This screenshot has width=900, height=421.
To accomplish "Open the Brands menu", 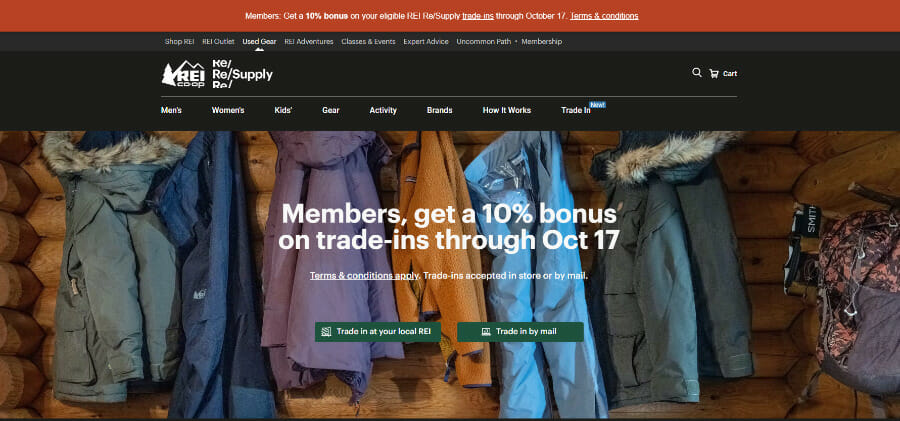I will 440,110.
